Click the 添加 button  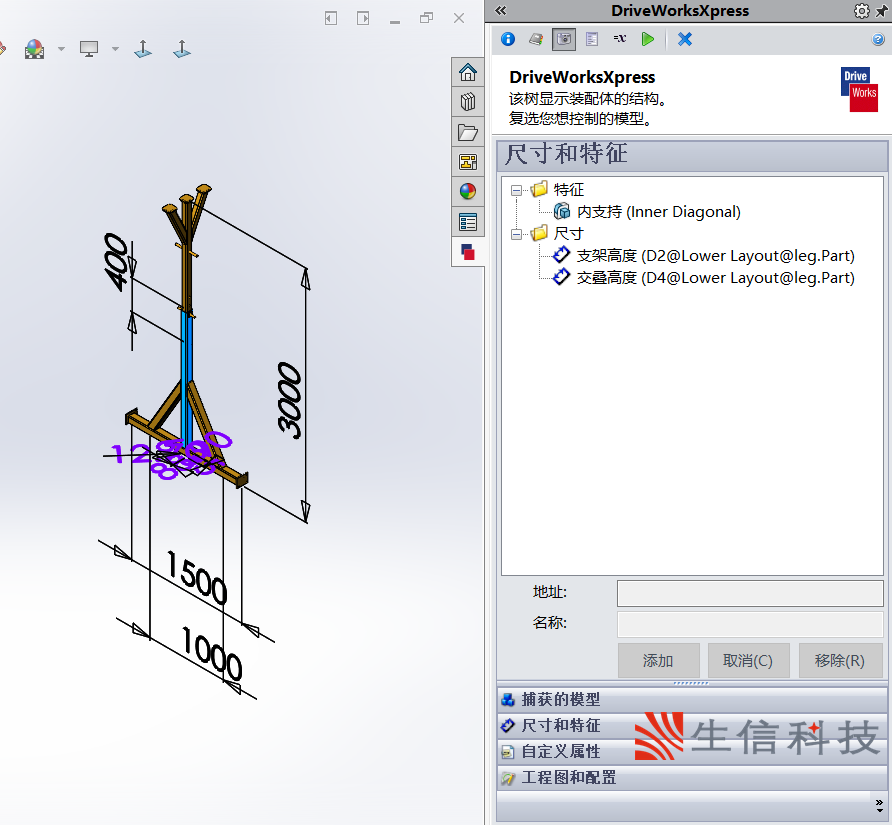(x=659, y=661)
